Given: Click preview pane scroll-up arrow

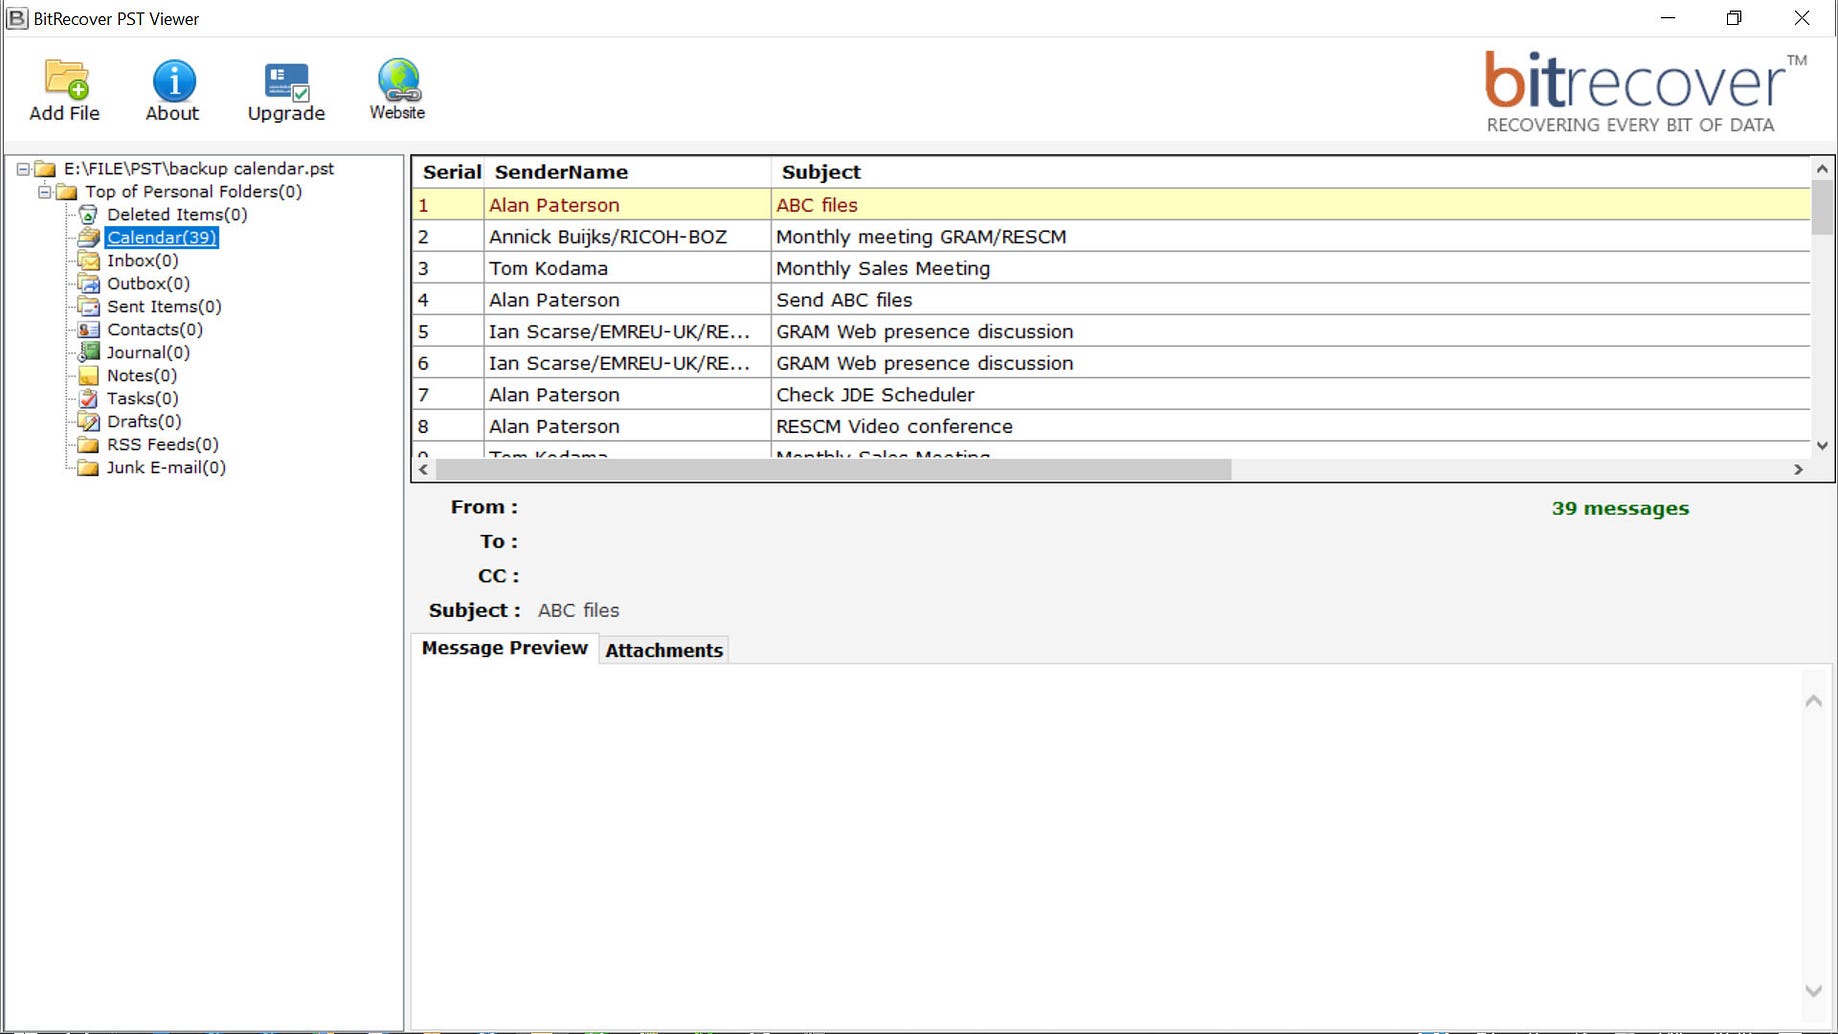Looking at the screenshot, I should point(1813,701).
